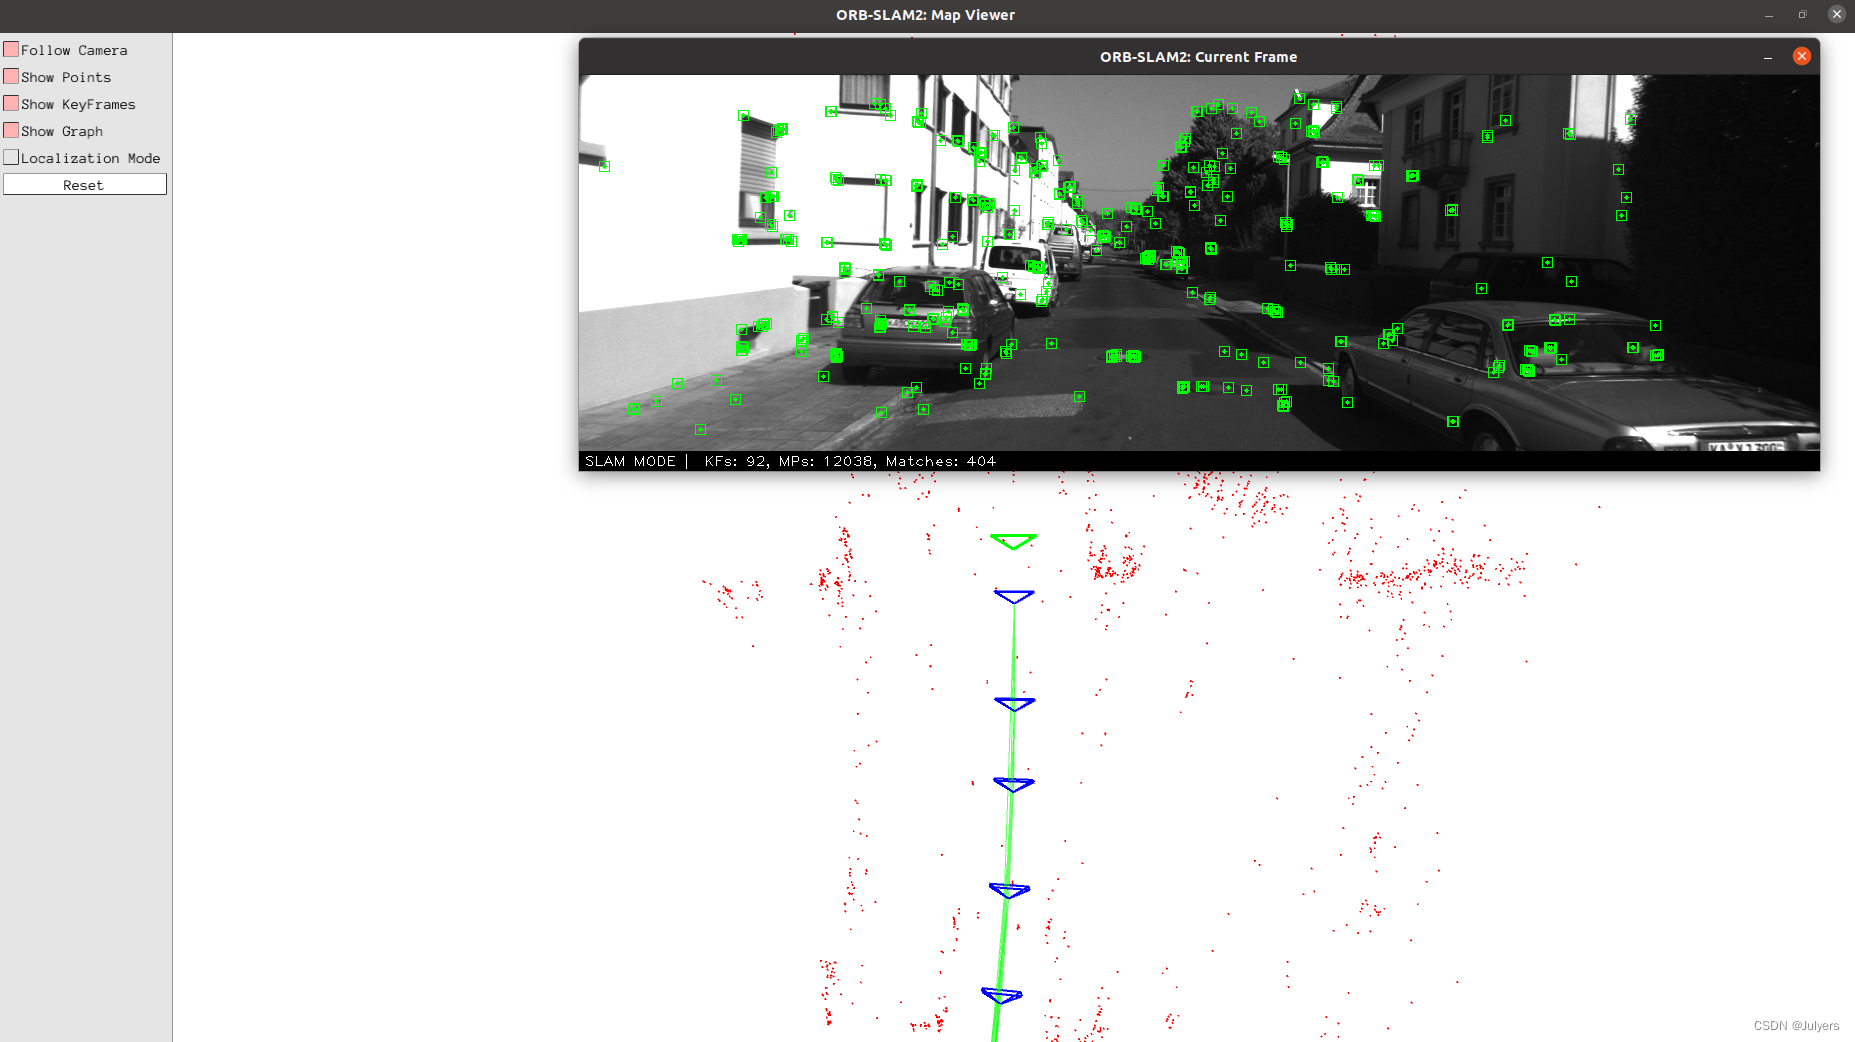The height and width of the screenshot is (1042, 1855).
Task: Minimize the Current Frame window
Action: click(x=1770, y=58)
